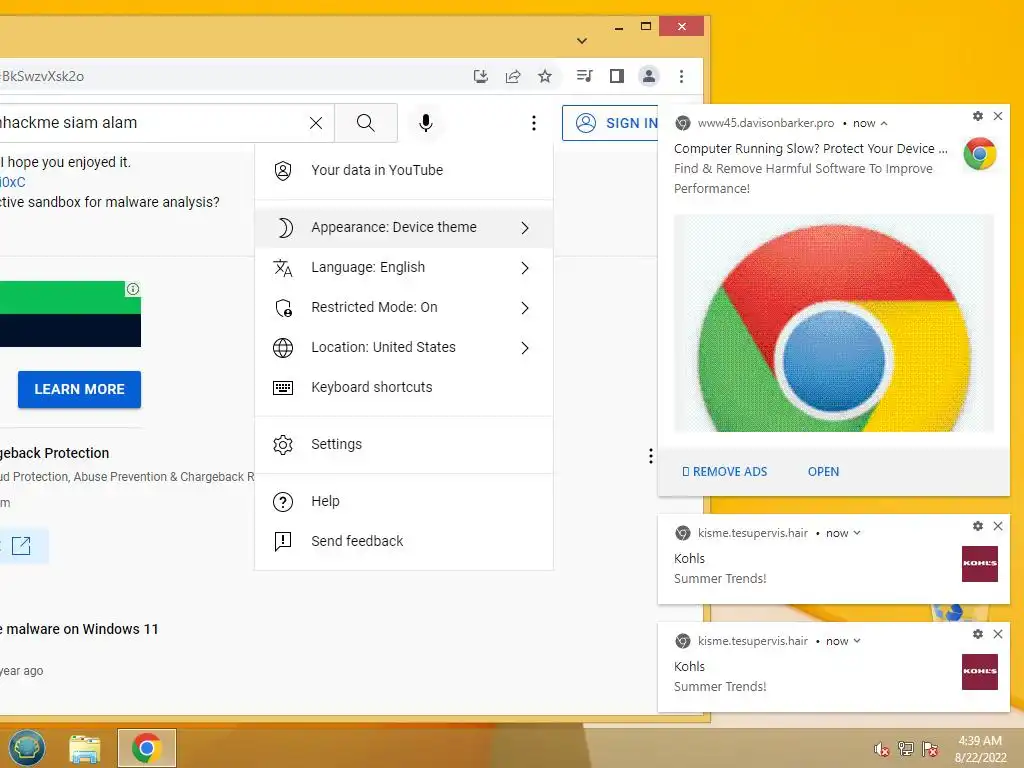Open settings gear on davisonbarker notification
The width and height of the screenshot is (1024, 768).
(x=978, y=116)
